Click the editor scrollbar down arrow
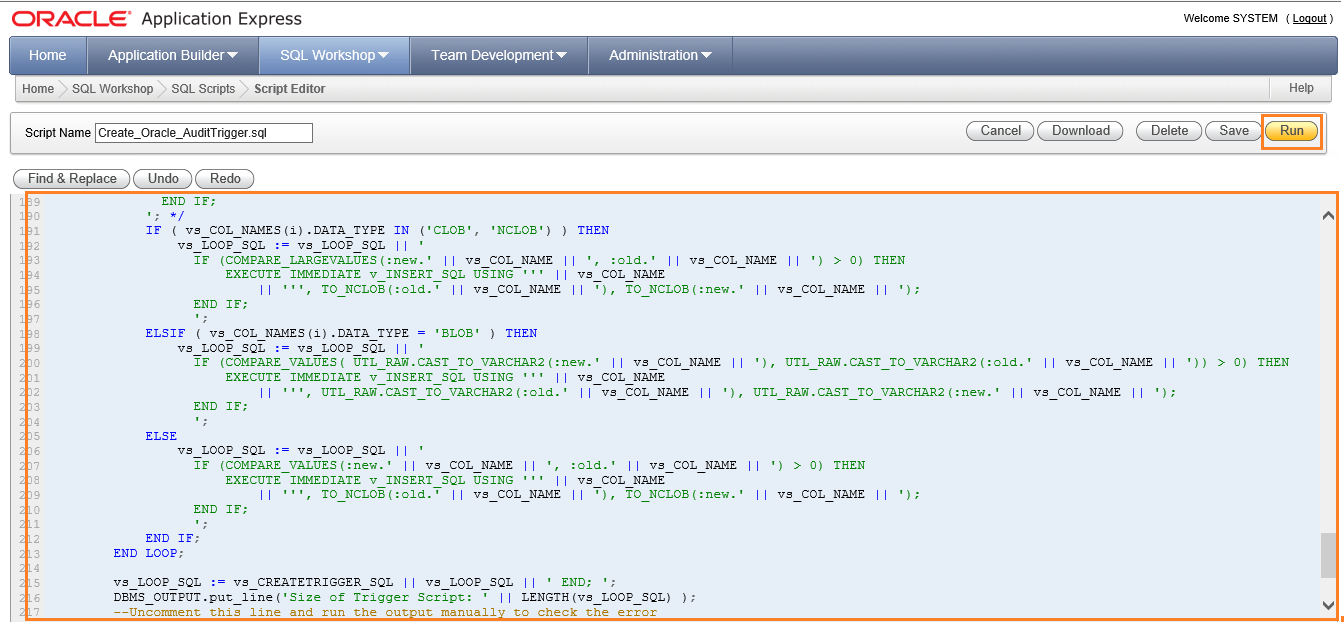Viewport: 1344px width, 622px height. coord(1328,605)
